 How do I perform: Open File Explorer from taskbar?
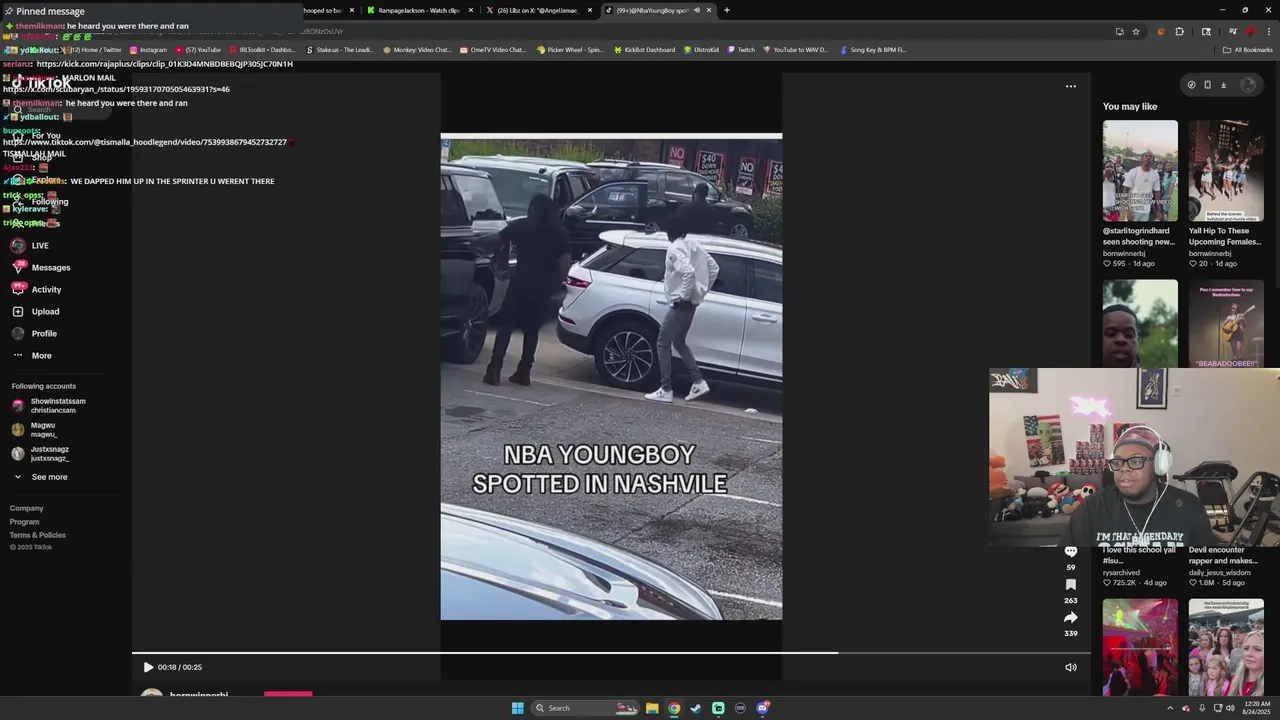coord(652,708)
